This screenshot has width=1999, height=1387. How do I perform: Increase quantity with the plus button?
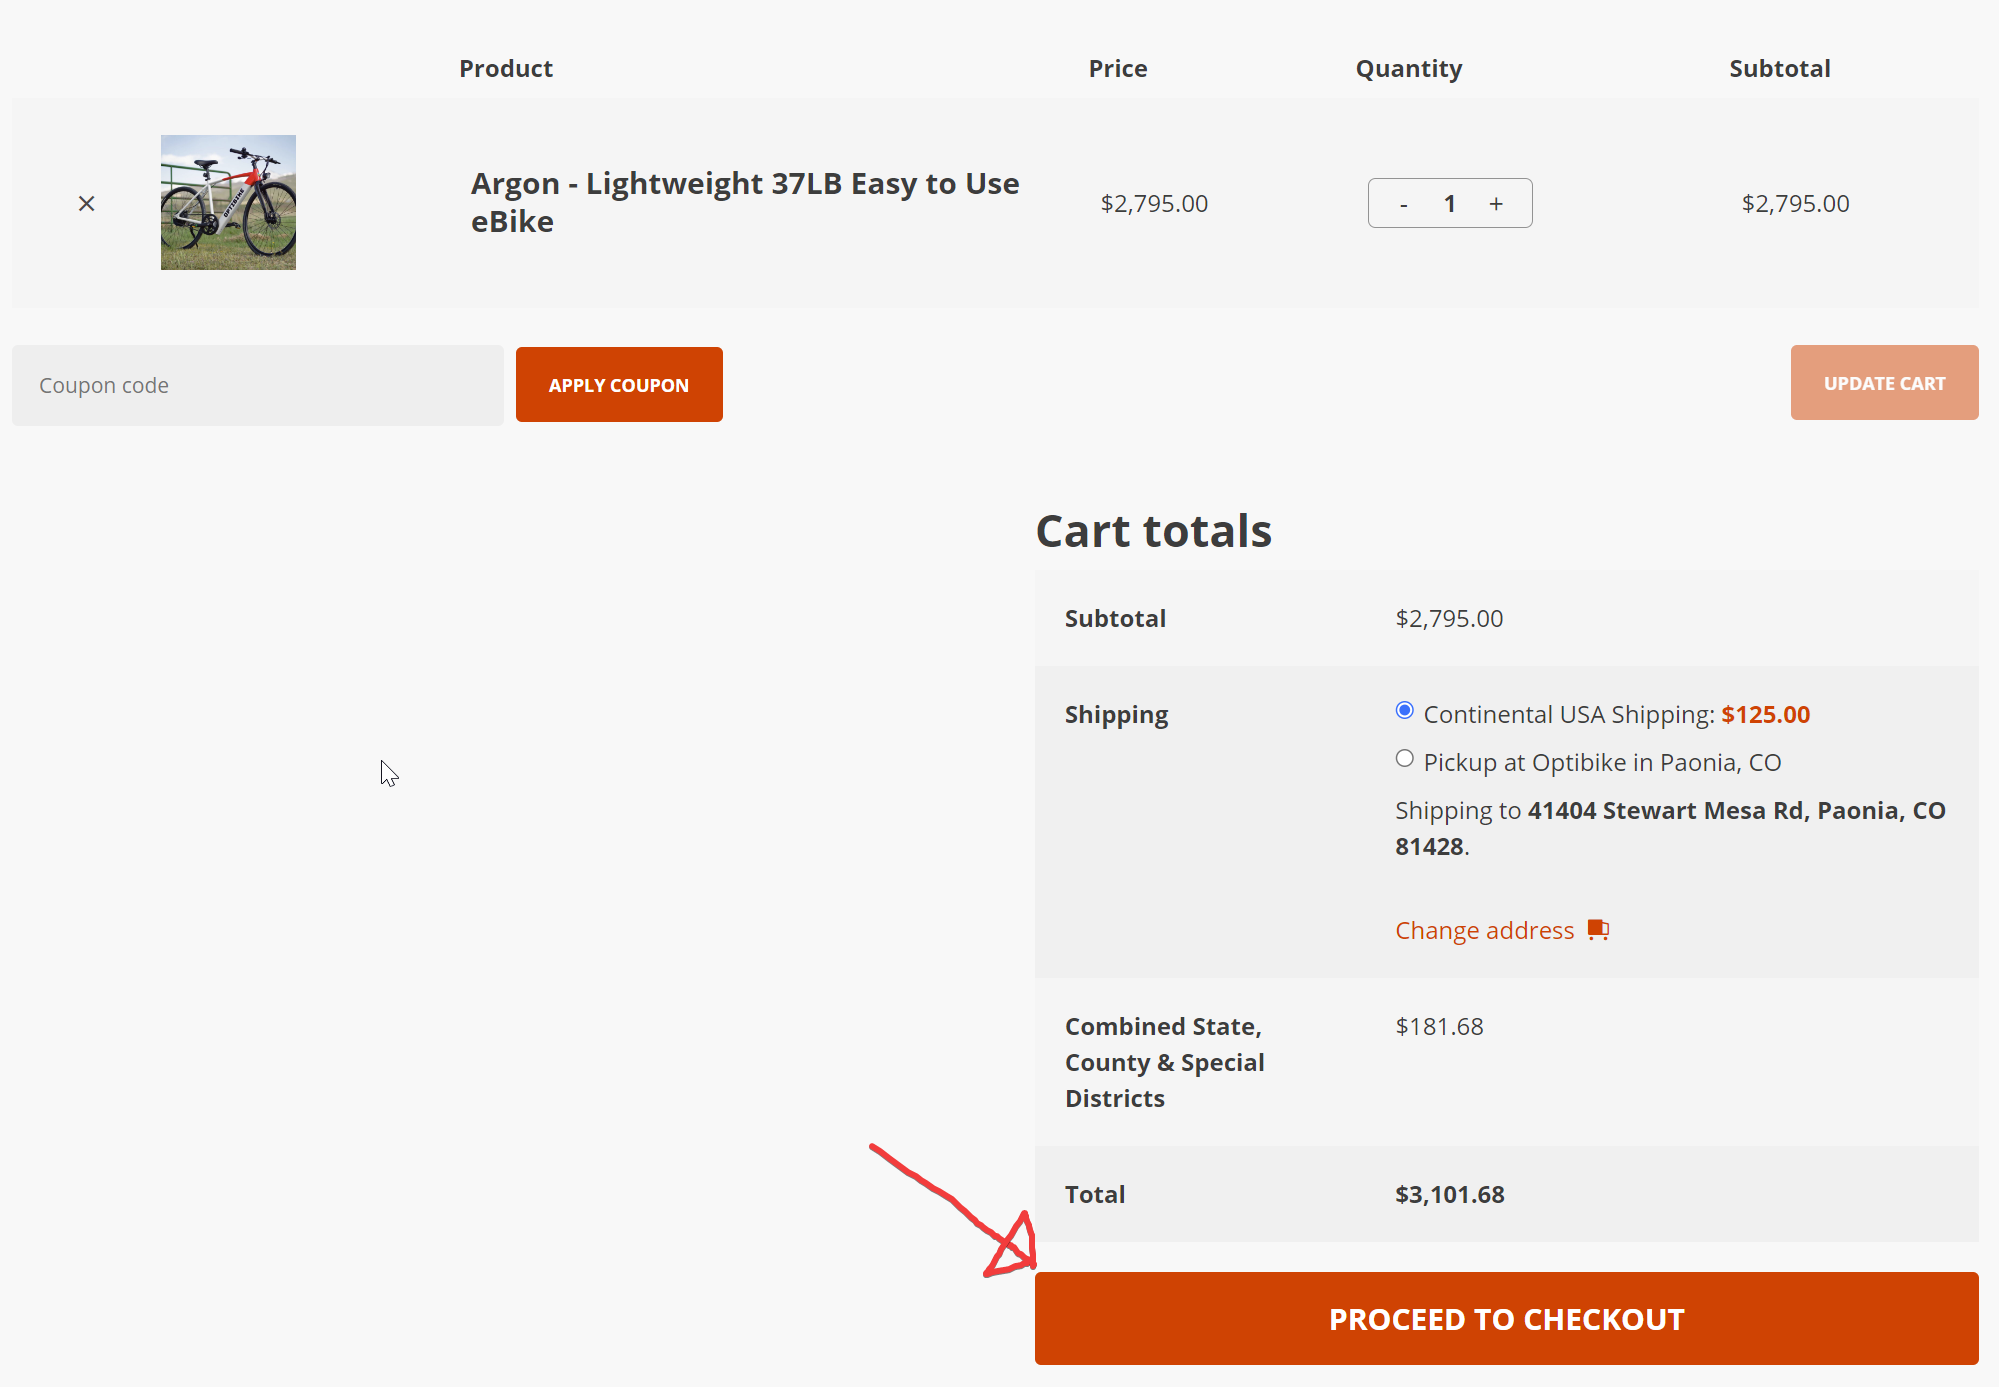pyautogui.click(x=1496, y=204)
